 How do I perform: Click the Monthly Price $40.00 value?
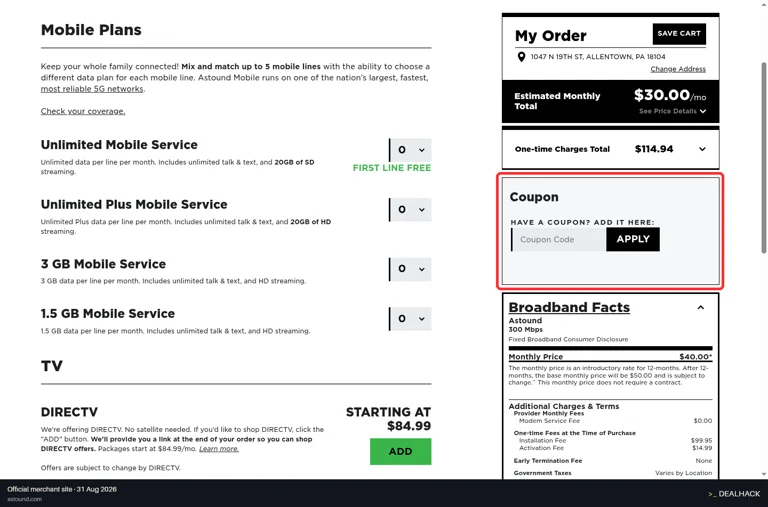click(696, 357)
